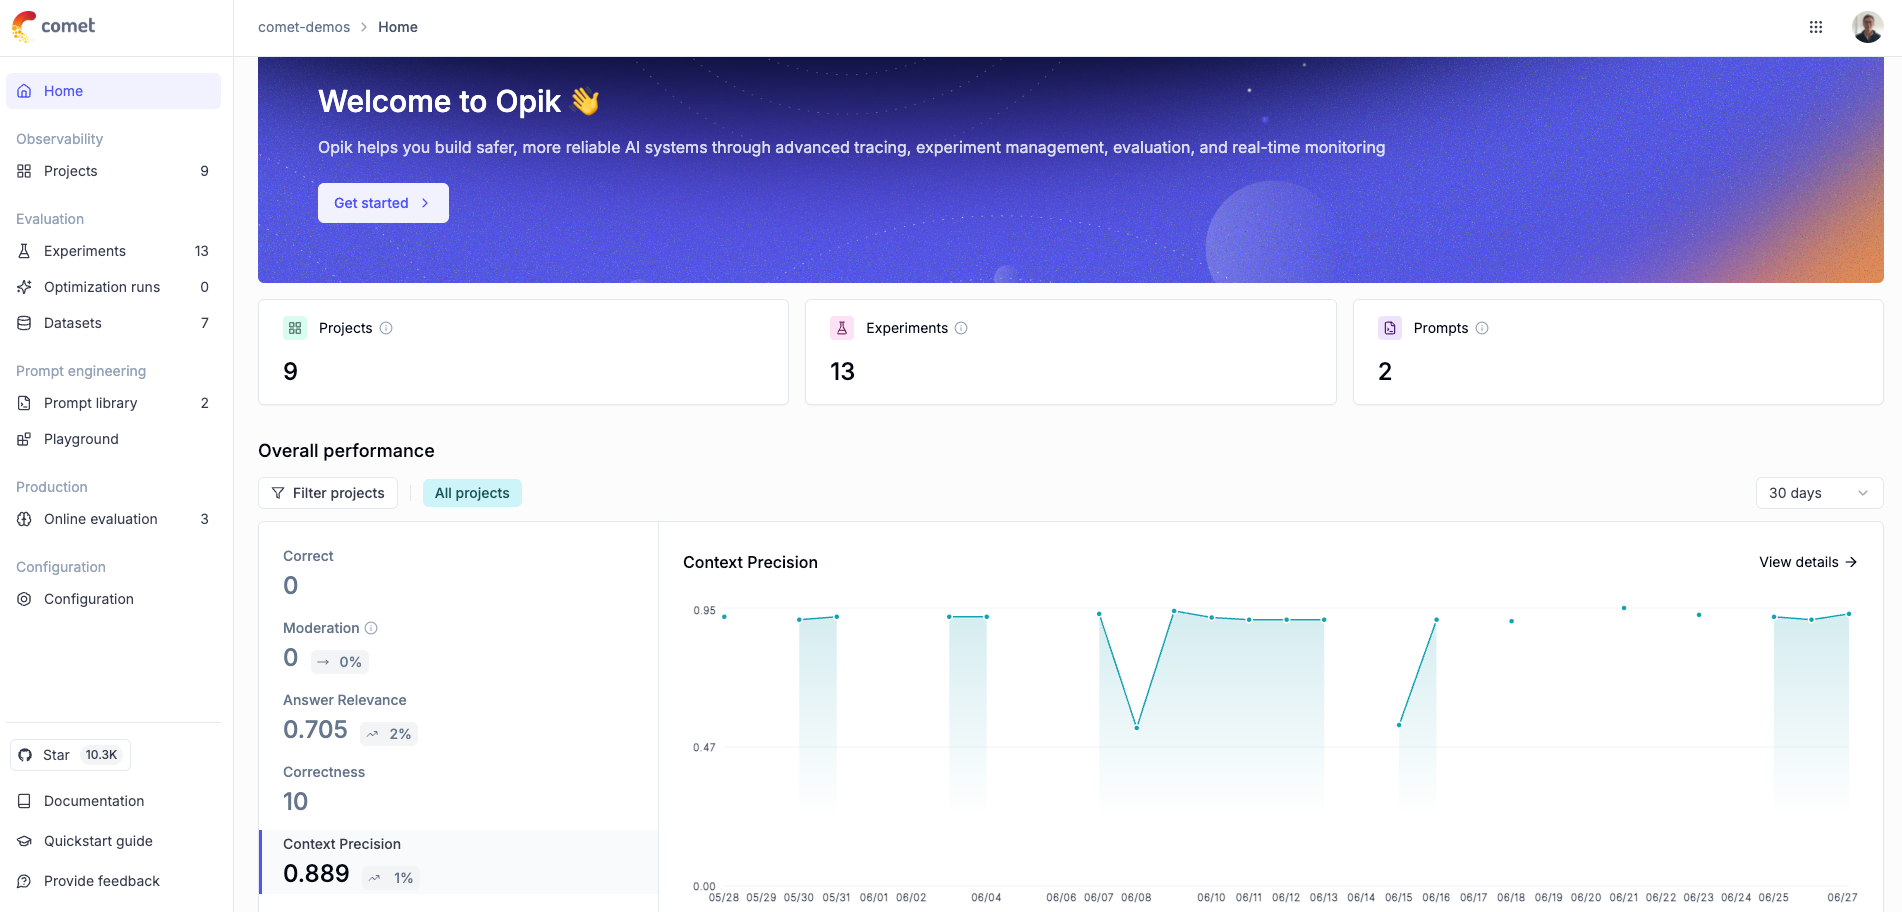
Task: Click the Context Precision 1% trend badge
Action: [391, 878]
